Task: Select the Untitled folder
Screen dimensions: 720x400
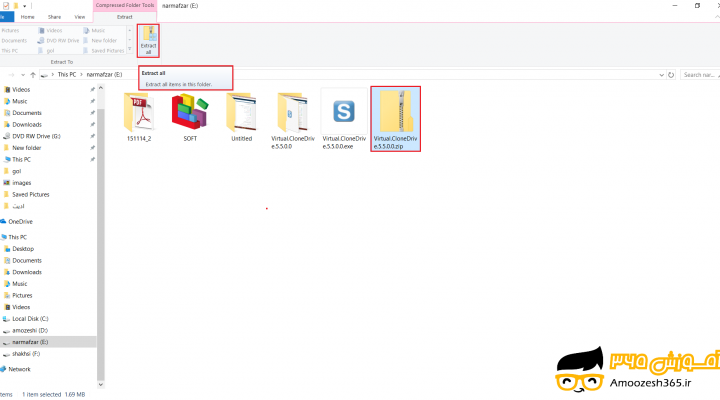Action: (242, 117)
